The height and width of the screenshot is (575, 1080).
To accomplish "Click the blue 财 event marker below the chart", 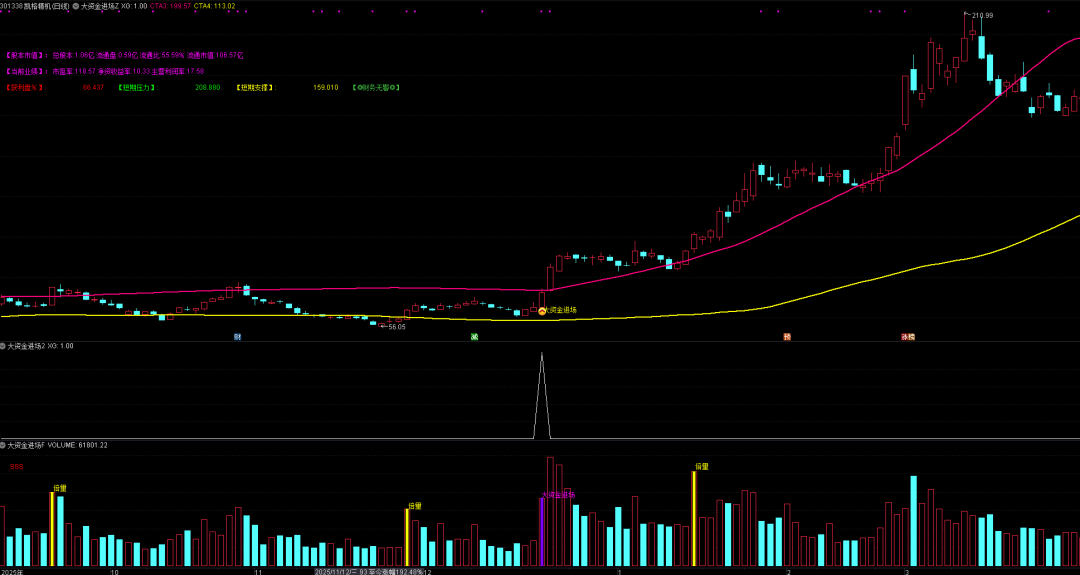I will point(237,337).
